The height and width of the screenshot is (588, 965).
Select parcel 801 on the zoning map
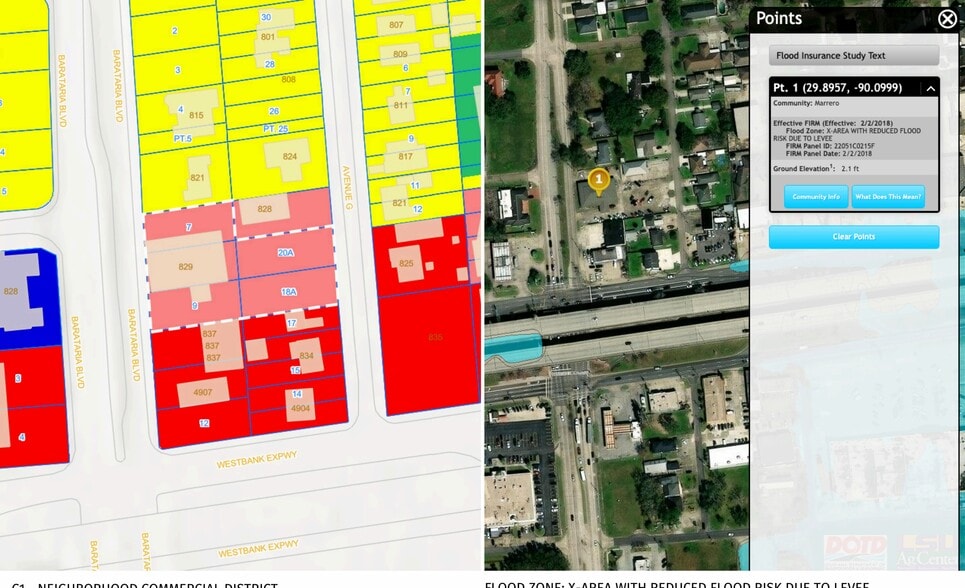[x=268, y=37]
